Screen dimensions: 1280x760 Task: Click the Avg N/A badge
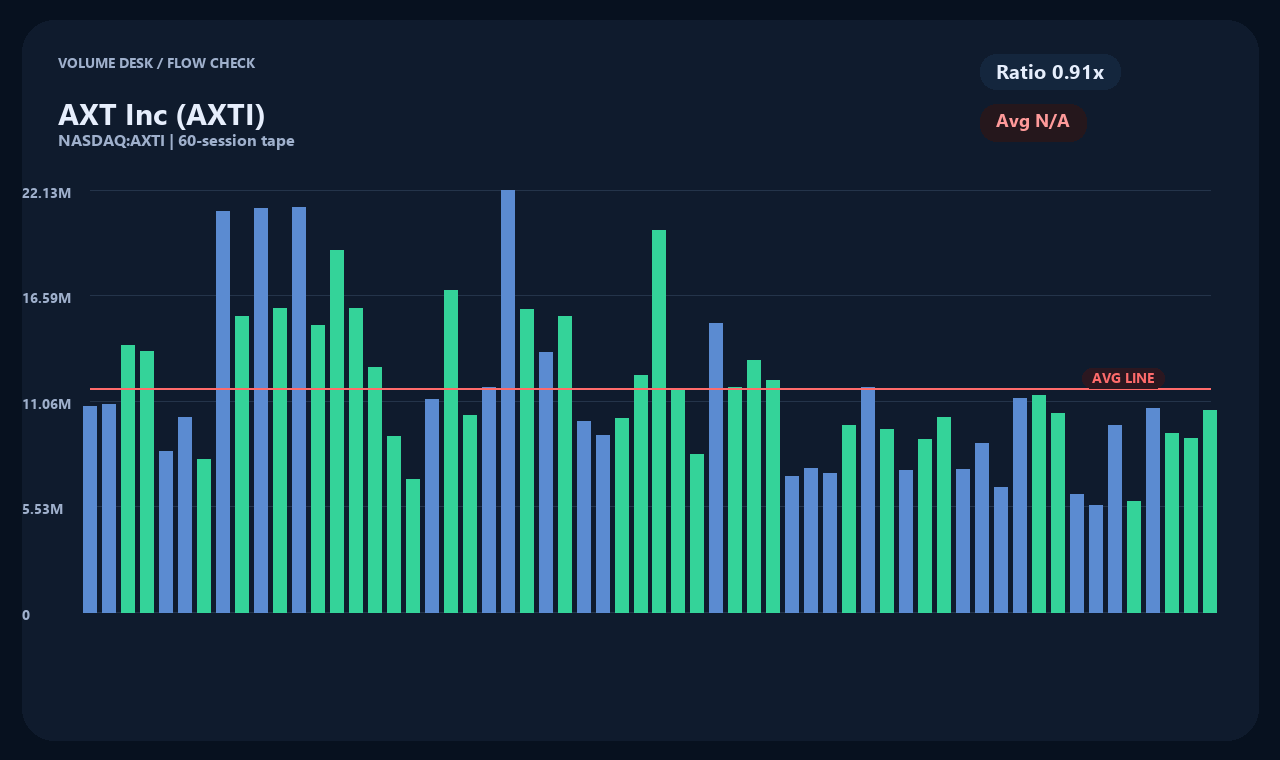tap(1033, 122)
